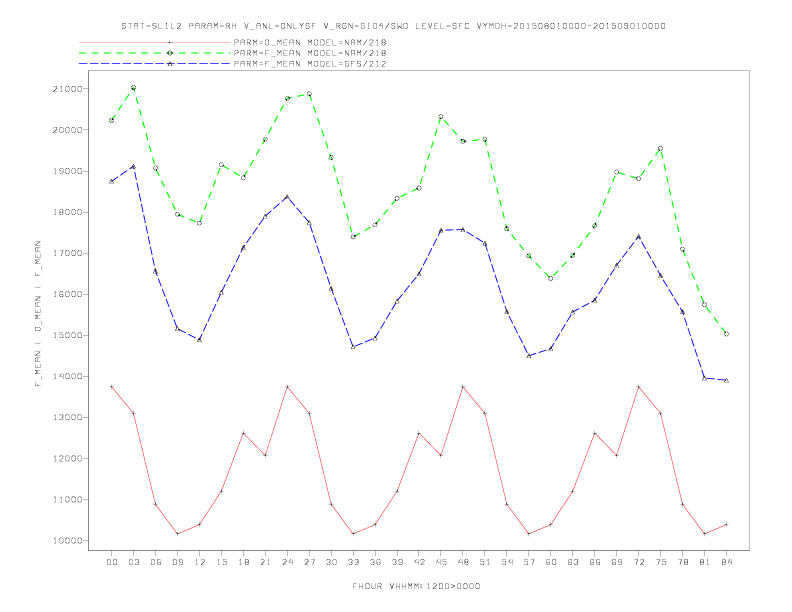Select legend label PARM=O_MEAN MODEL=NAM/218

tap(310, 42)
